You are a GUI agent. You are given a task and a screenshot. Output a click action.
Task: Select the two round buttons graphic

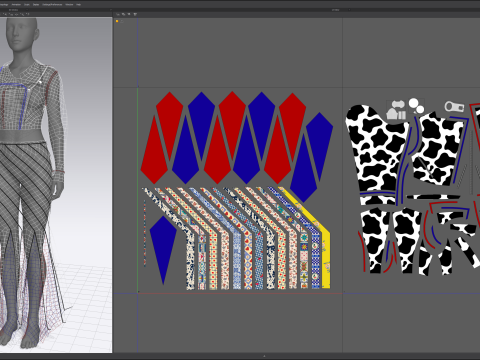coord(416,106)
